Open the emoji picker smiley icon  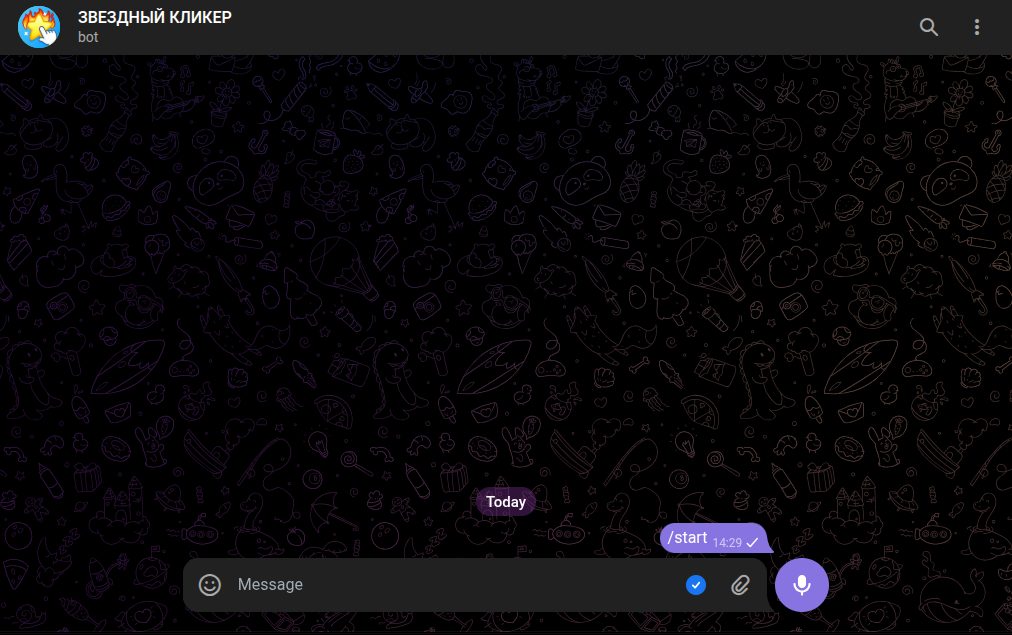tap(210, 585)
